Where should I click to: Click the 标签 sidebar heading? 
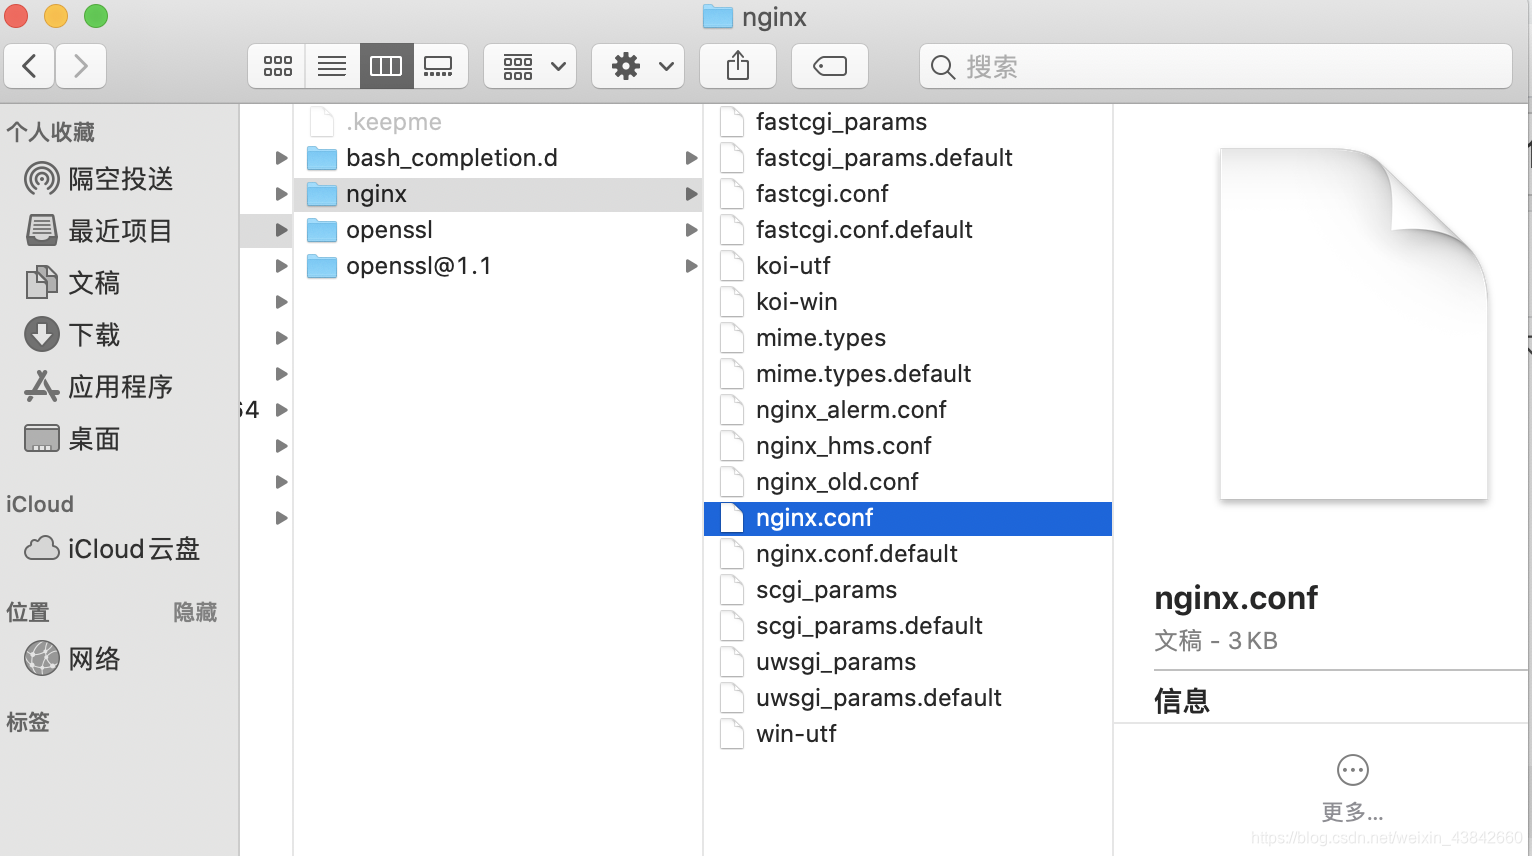point(28,722)
